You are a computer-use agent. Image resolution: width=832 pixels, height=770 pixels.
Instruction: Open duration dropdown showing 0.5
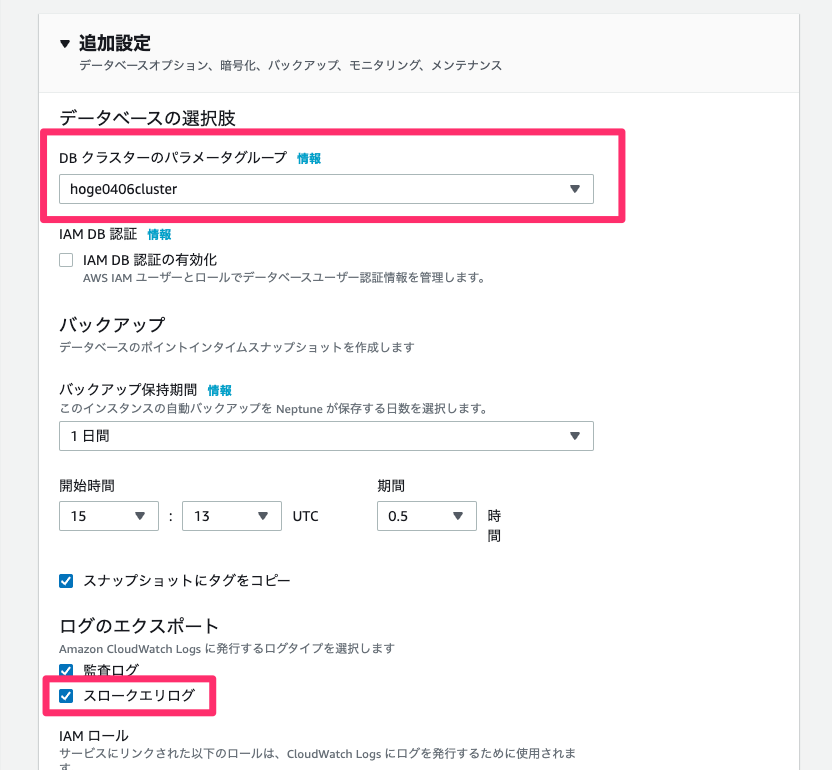[427, 516]
